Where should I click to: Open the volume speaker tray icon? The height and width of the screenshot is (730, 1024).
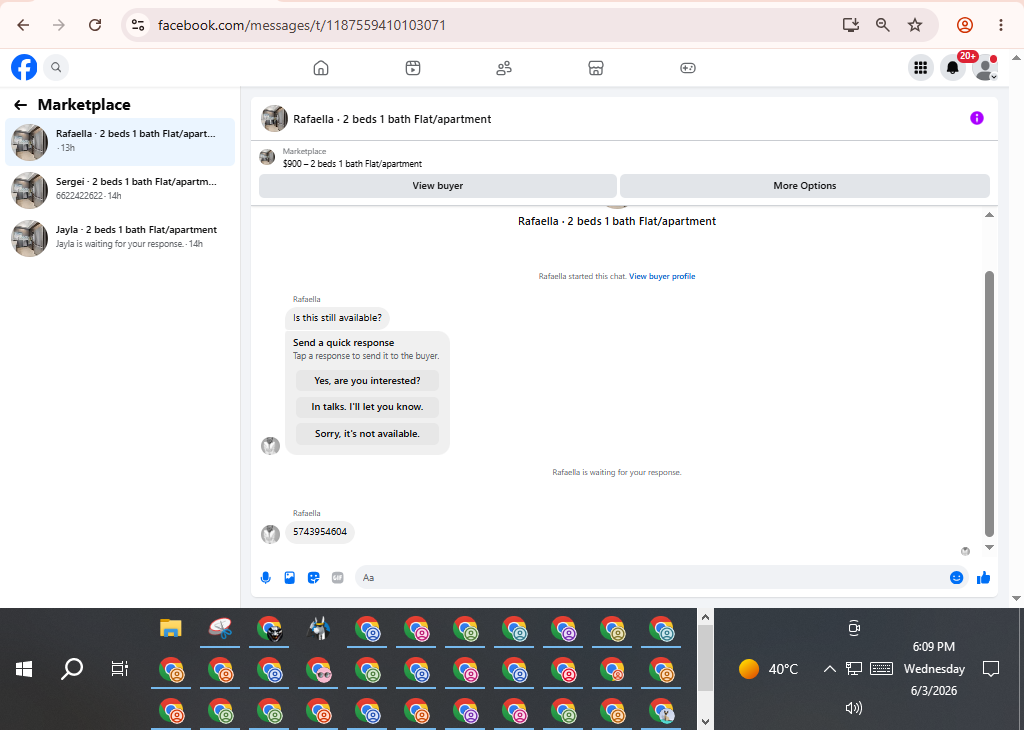pyautogui.click(x=854, y=708)
